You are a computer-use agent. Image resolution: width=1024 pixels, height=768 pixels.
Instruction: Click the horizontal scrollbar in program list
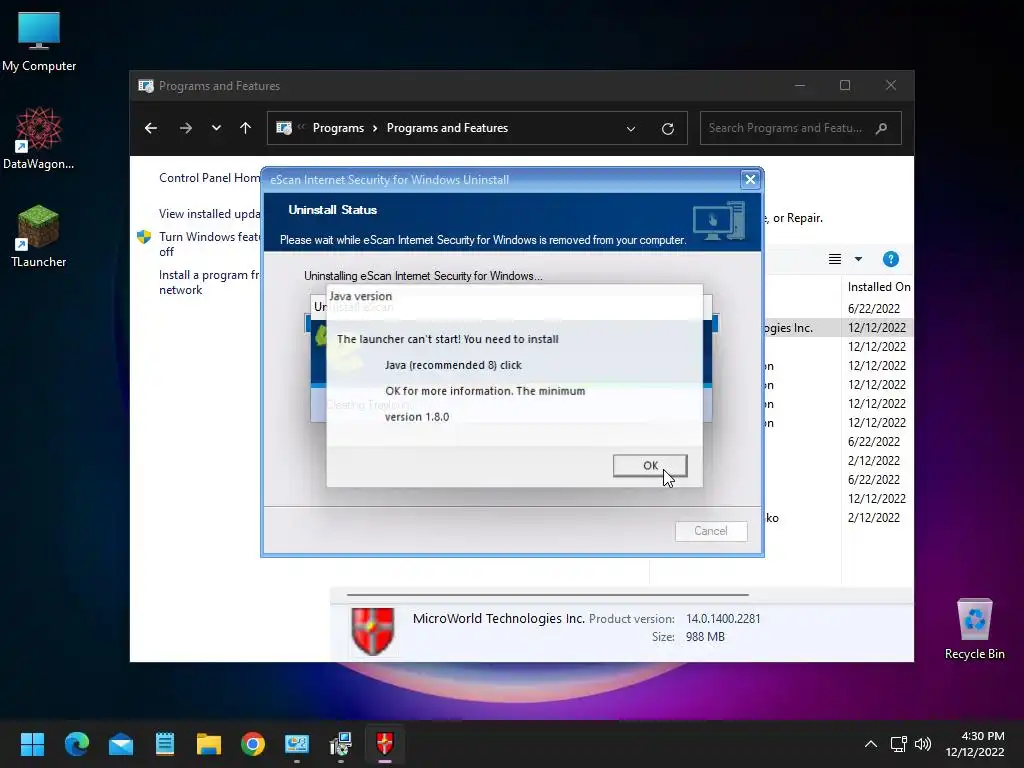[x=547, y=595]
